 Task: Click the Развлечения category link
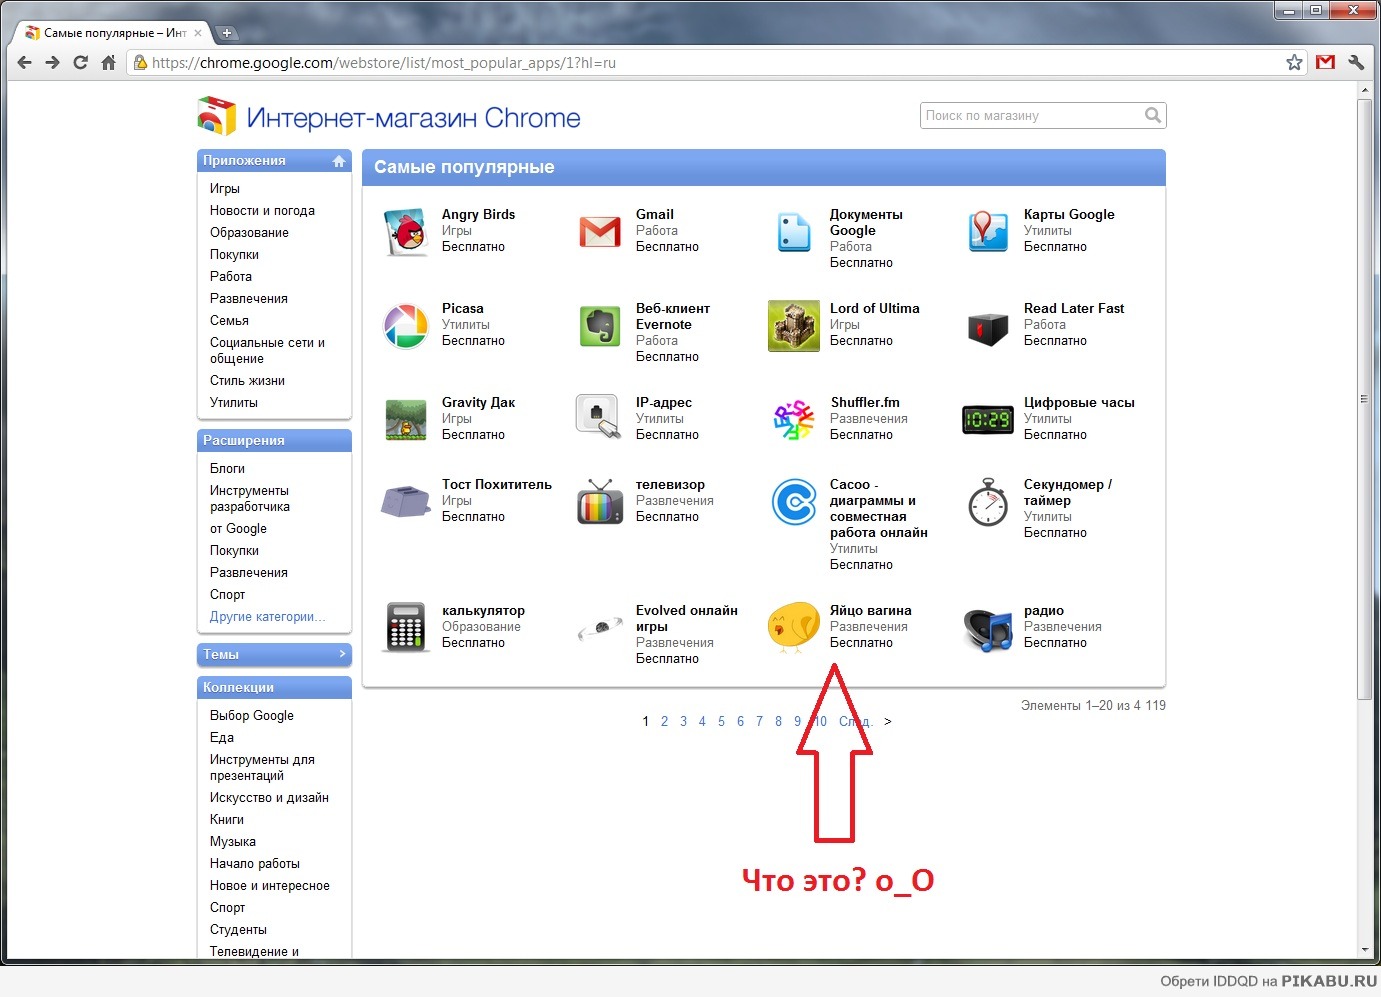click(247, 298)
